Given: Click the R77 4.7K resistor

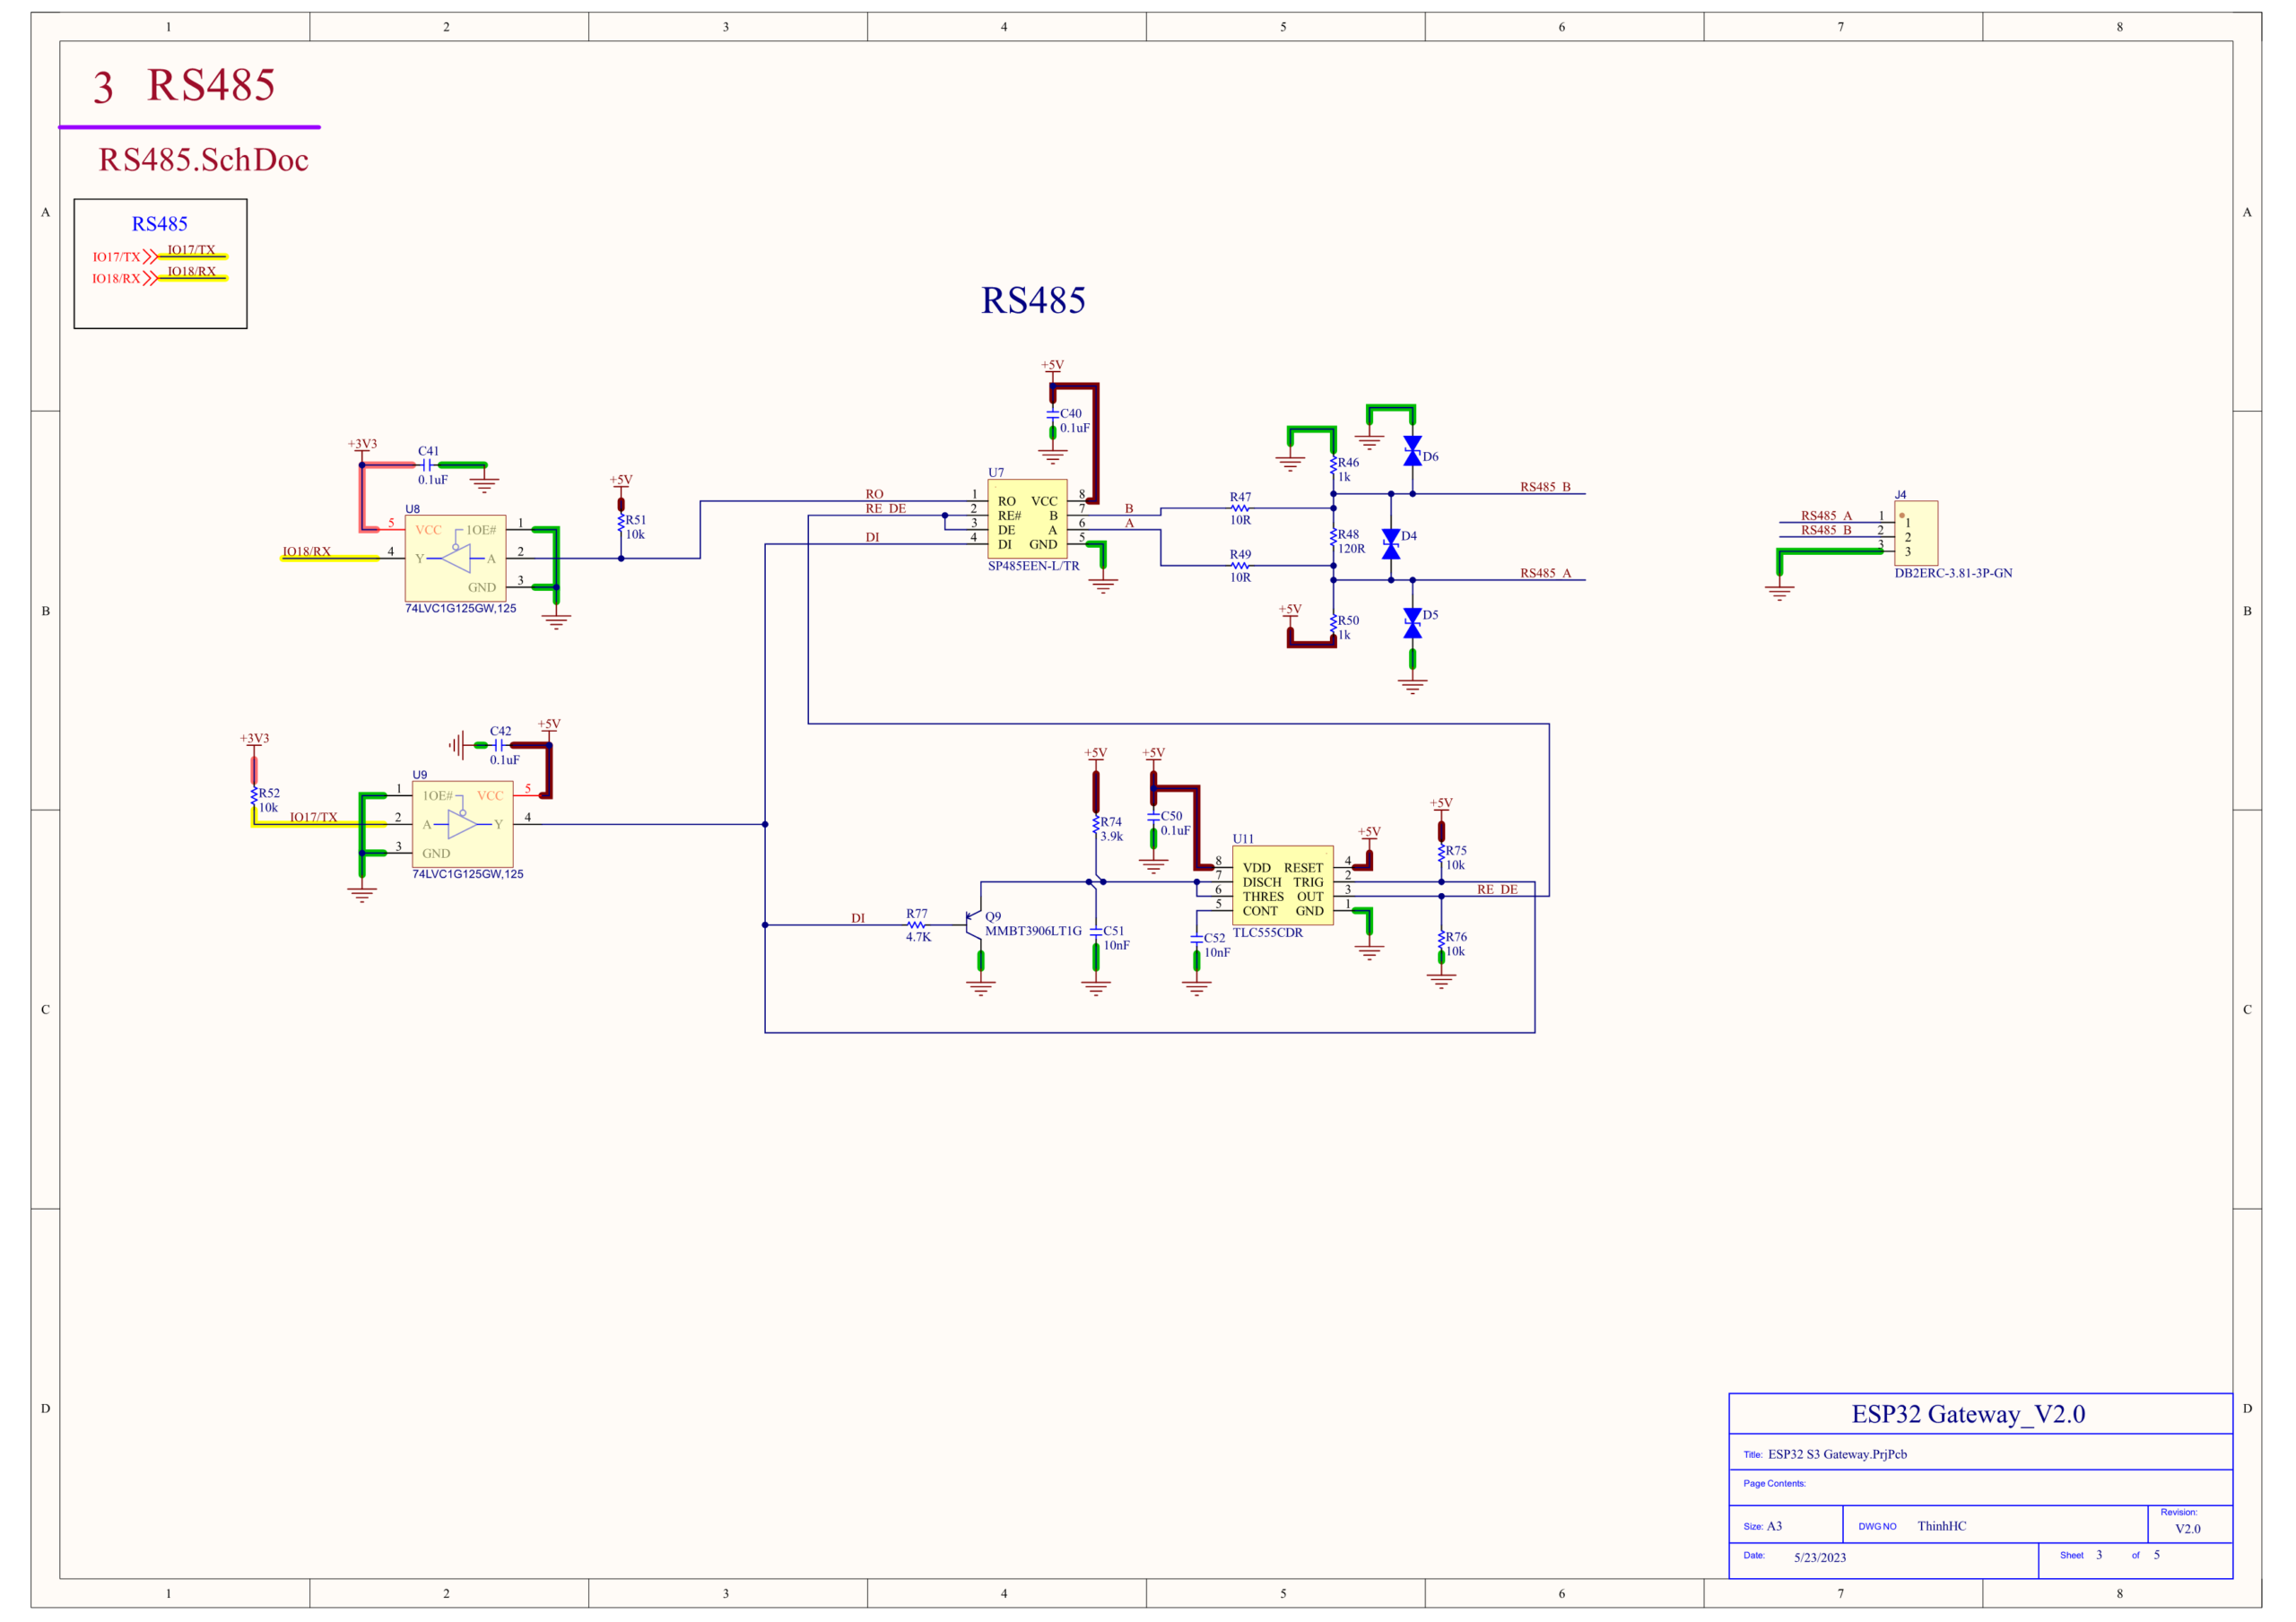Looking at the screenshot, I should pos(917,926).
